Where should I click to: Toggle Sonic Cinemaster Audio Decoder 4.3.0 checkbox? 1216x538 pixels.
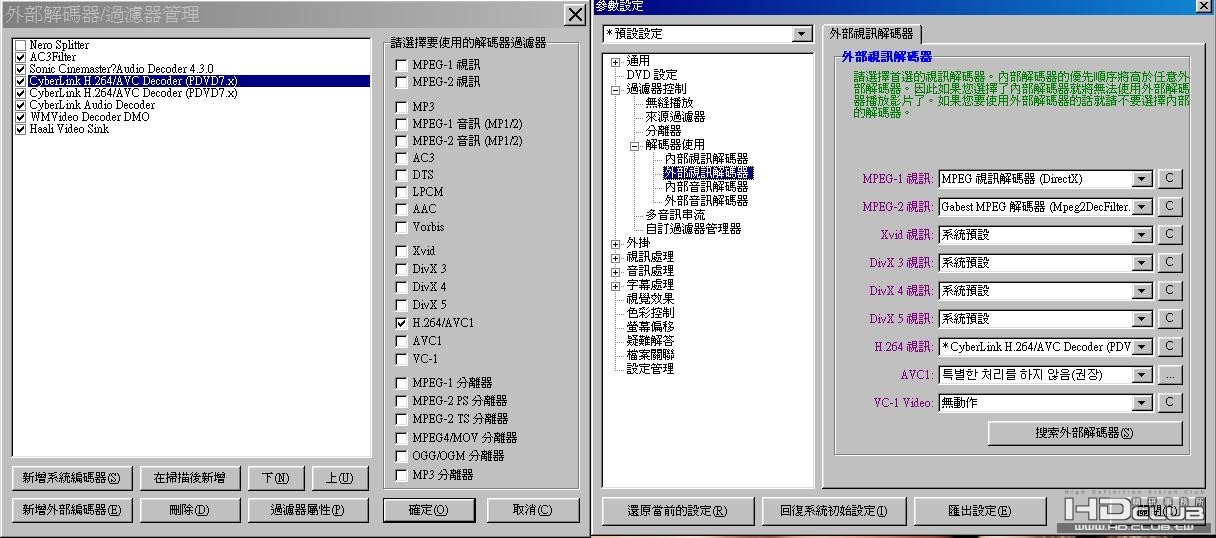21,69
